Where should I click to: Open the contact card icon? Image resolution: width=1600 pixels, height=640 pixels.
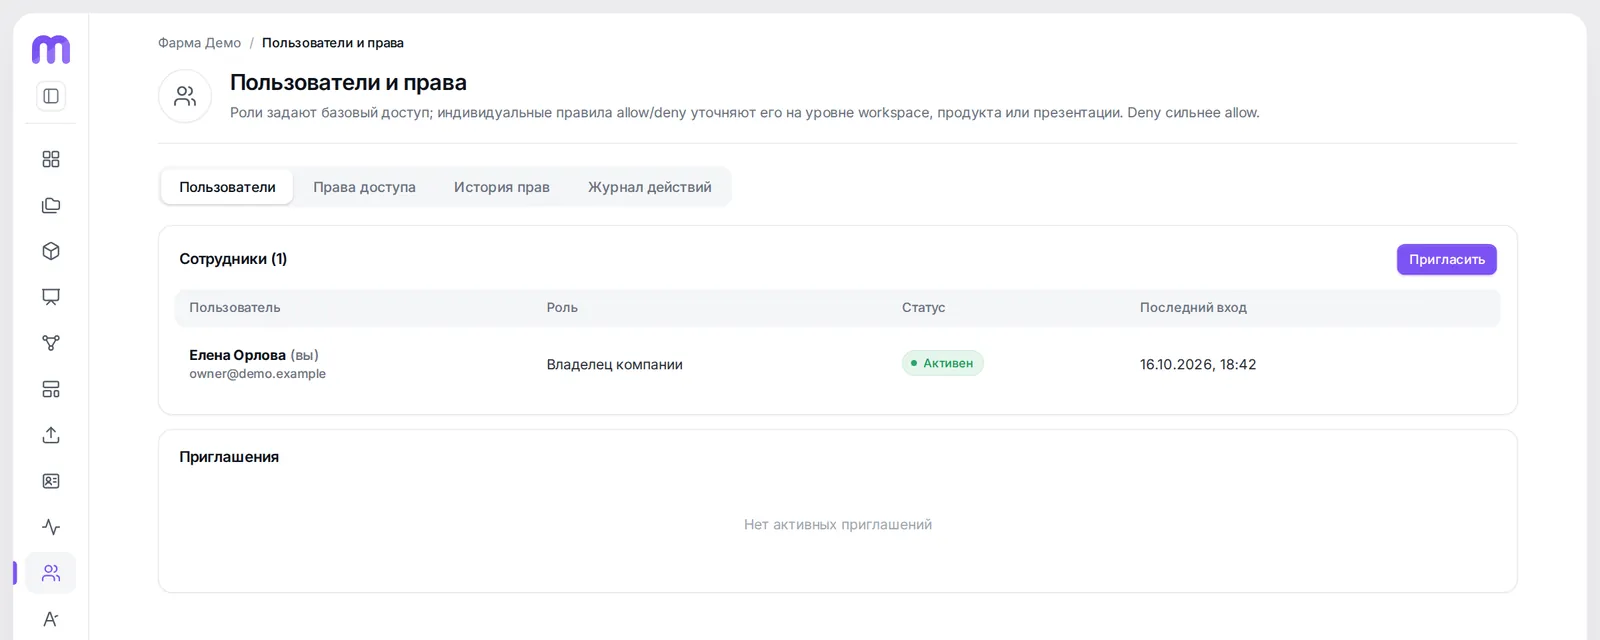point(51,481)
